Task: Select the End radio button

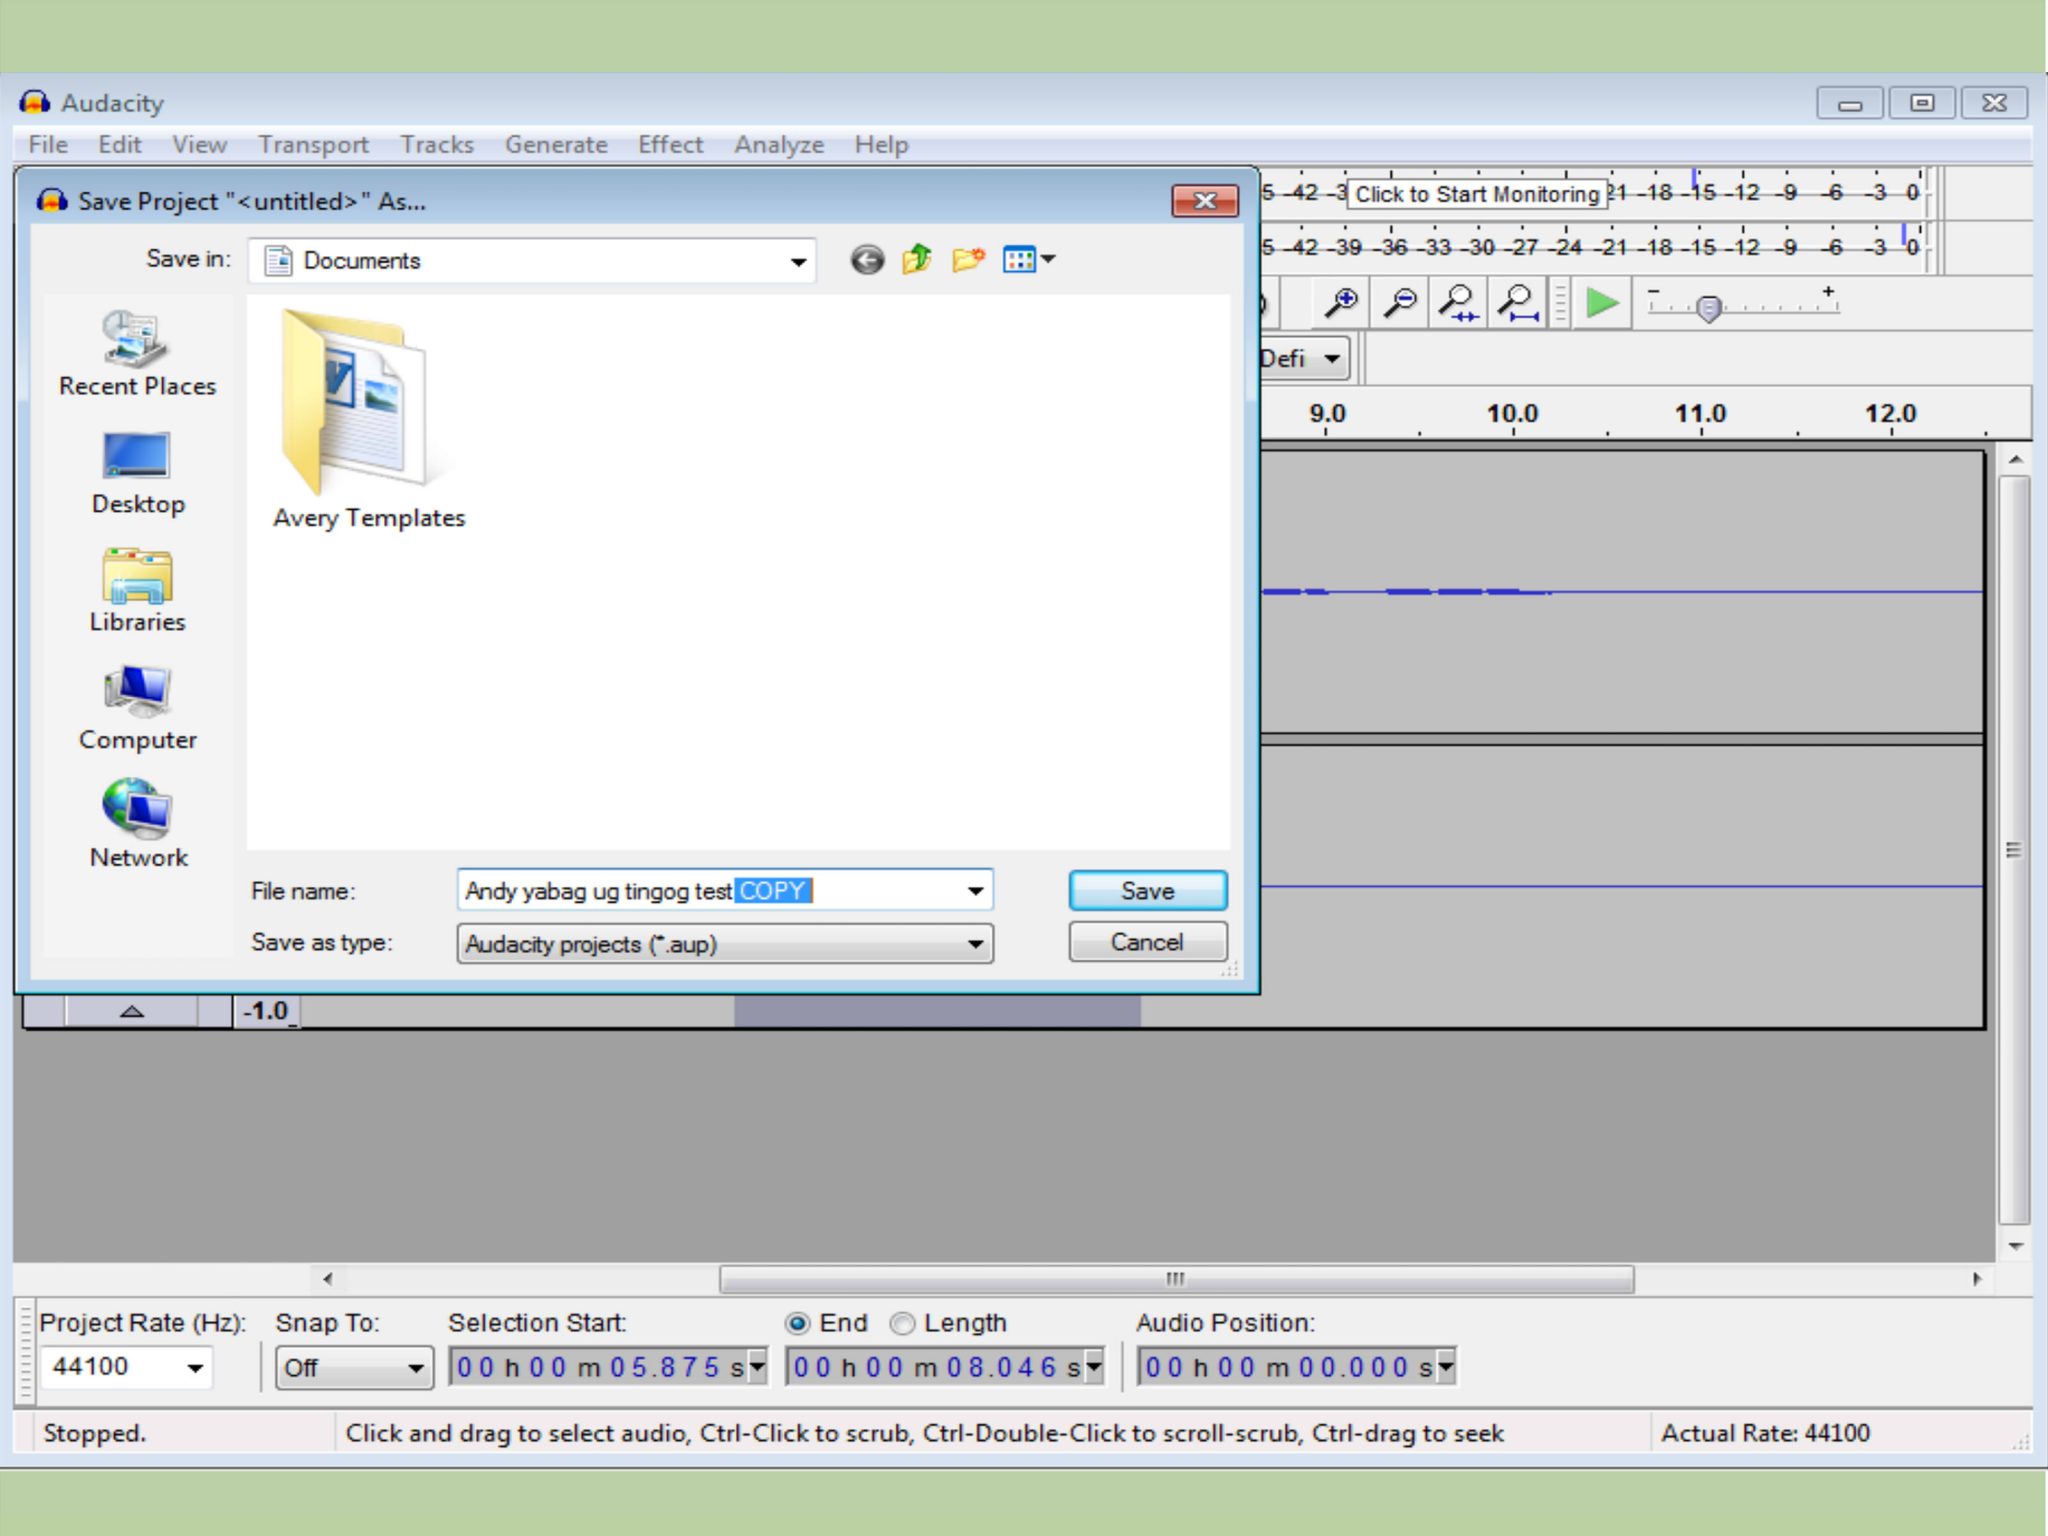Action: [x=797, y=1323]
